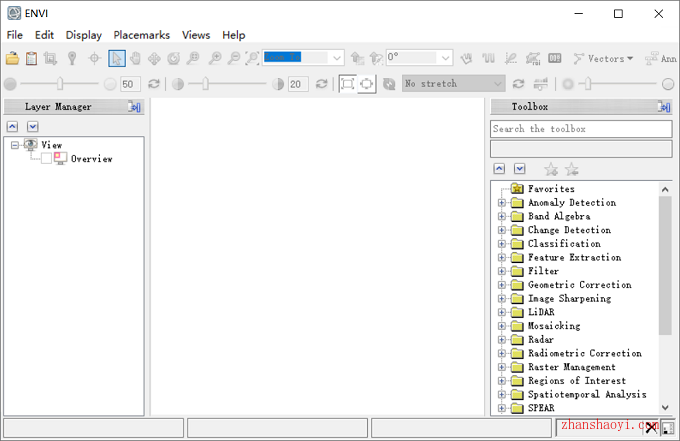Reset contrast with its refresh icon

pos(321,84)
